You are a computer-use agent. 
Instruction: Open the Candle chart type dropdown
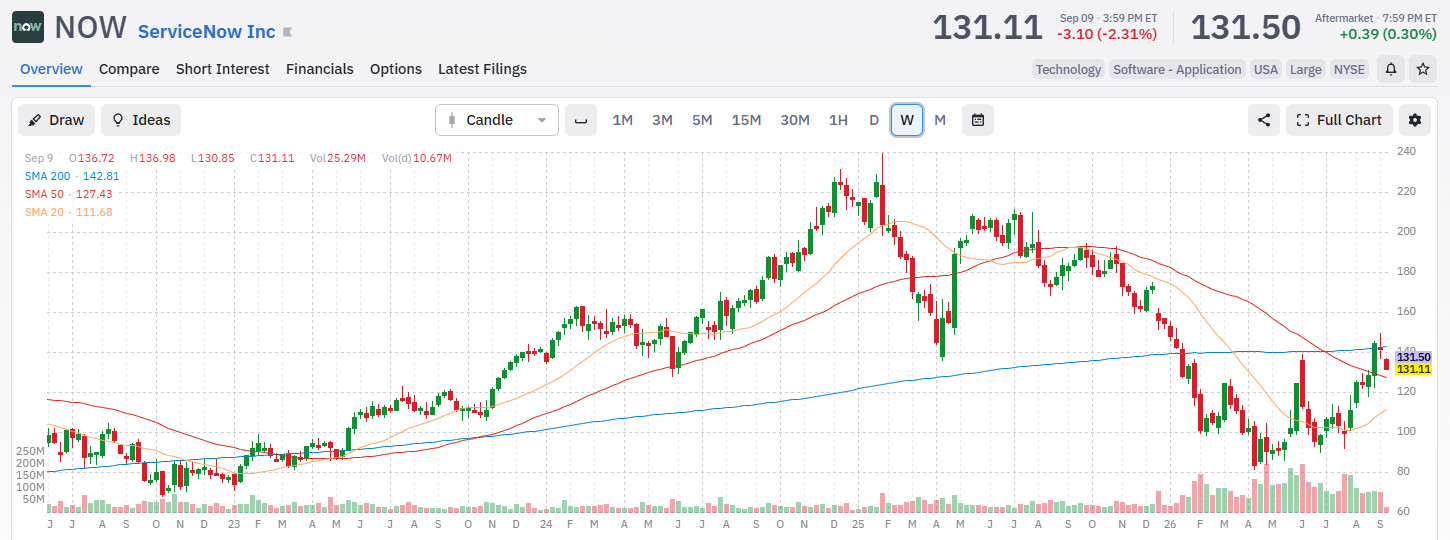pyautogui.click(x=497, y=120)
